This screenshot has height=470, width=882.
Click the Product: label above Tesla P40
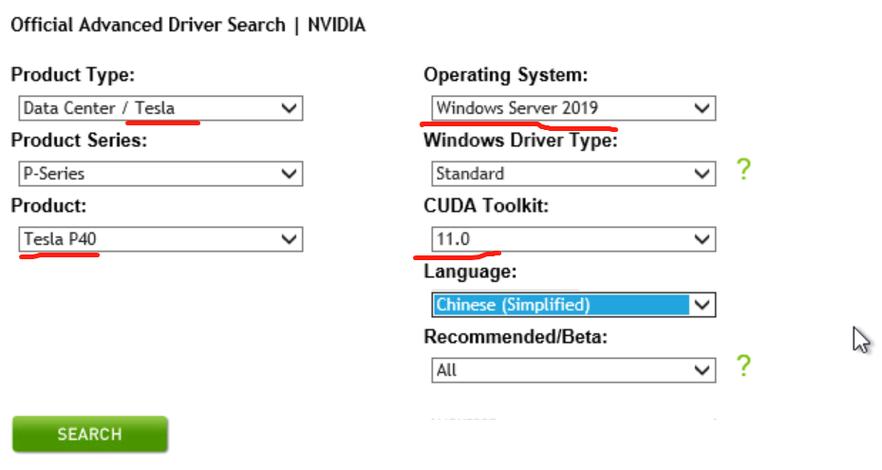[48, 206]
